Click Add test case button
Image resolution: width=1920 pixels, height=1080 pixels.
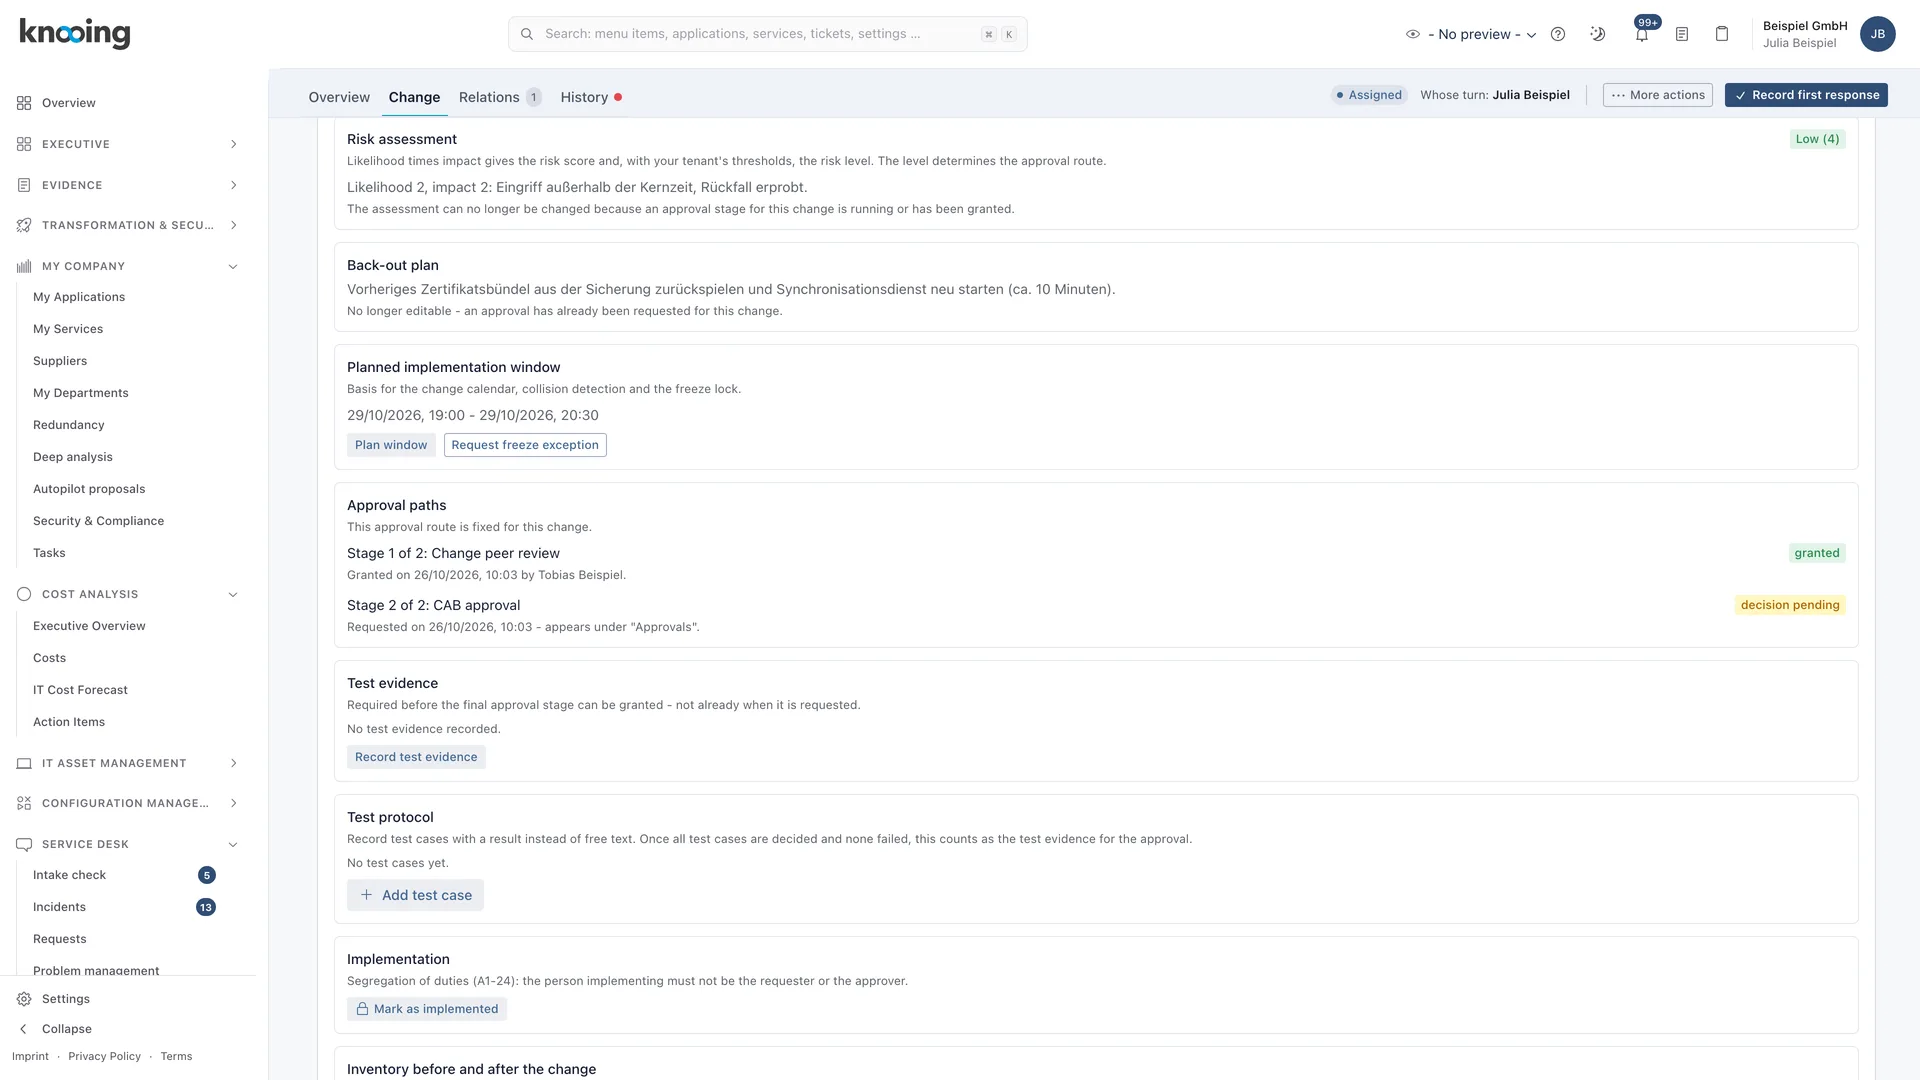point(415,895)
